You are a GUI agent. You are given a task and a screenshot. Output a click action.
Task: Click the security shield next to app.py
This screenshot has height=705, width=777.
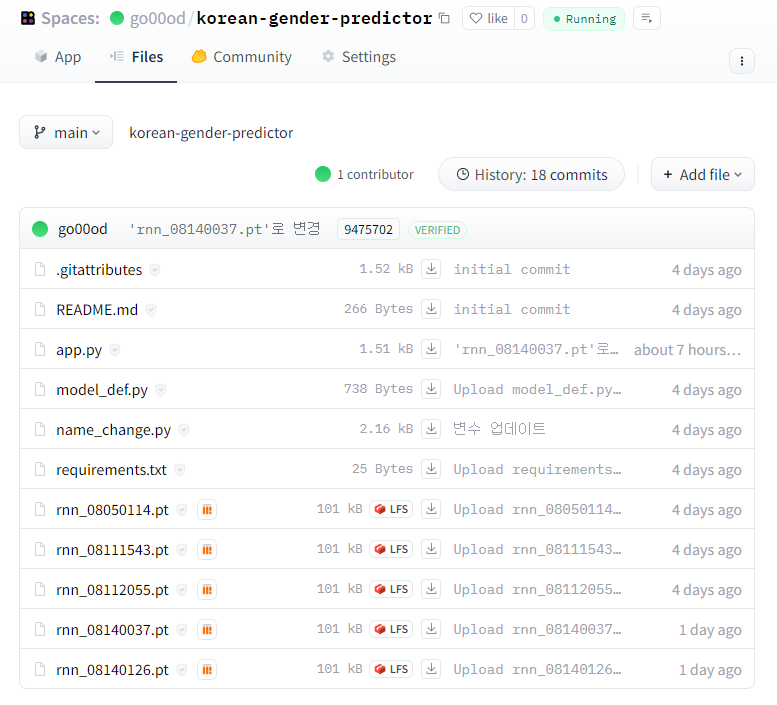point(115,350)
